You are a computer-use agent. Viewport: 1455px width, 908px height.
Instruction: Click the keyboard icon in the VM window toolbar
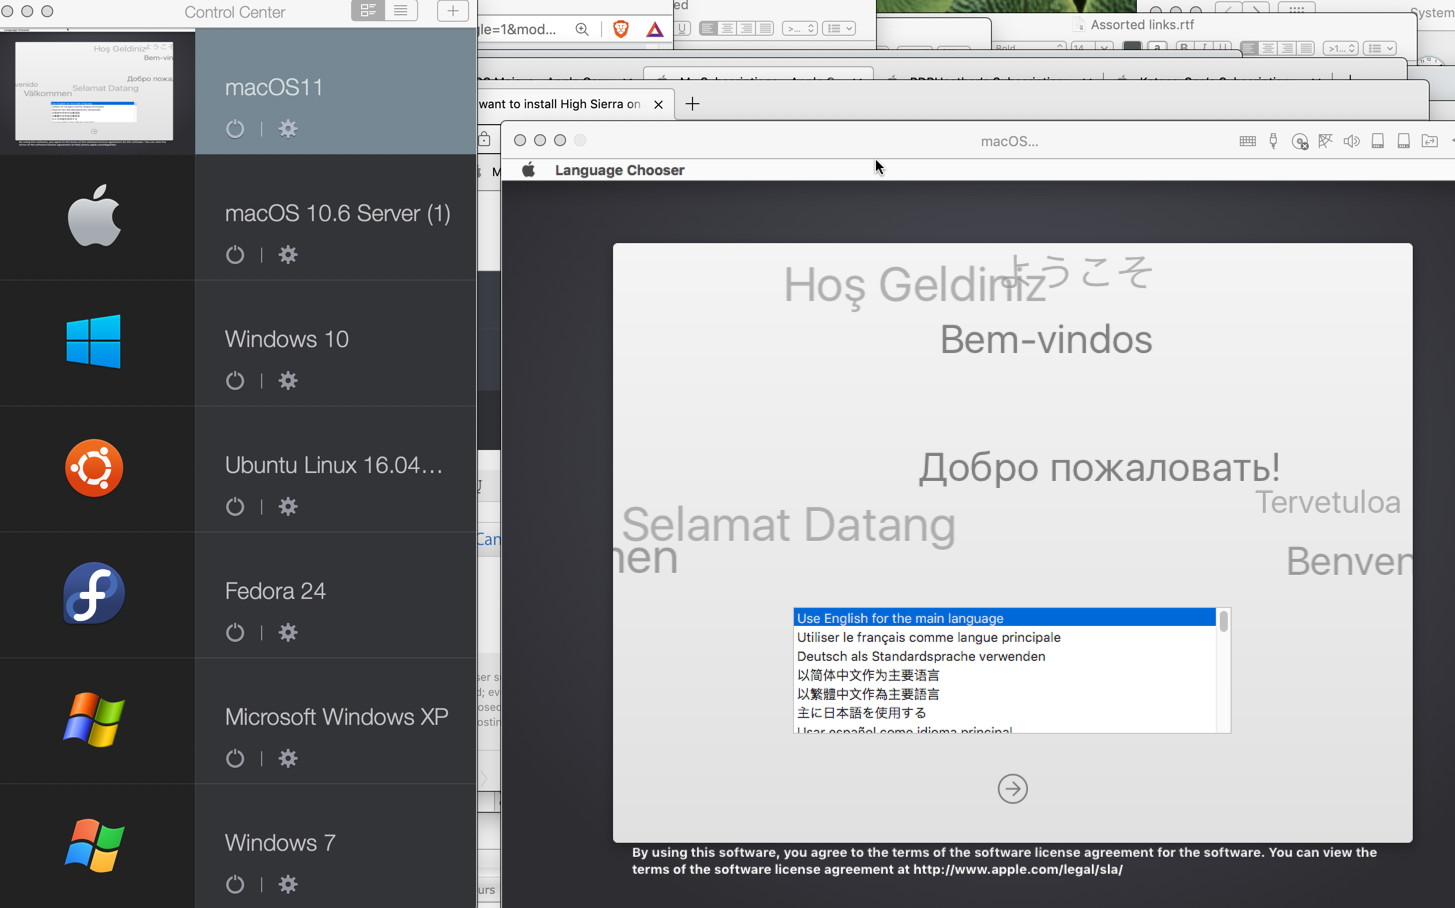[1248, 141]
